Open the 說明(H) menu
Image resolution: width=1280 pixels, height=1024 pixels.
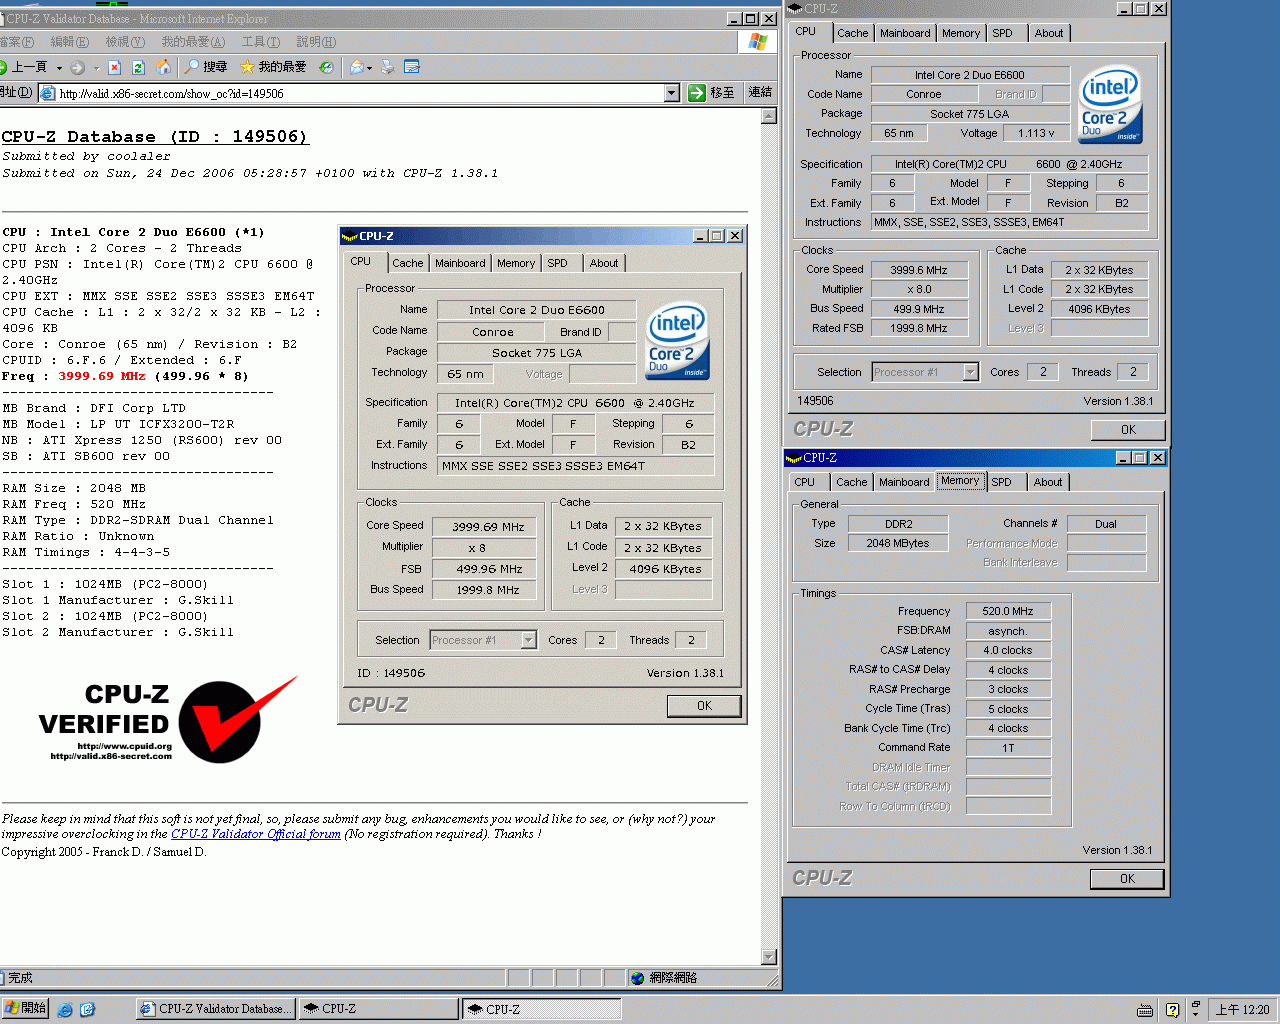[316, 42]
